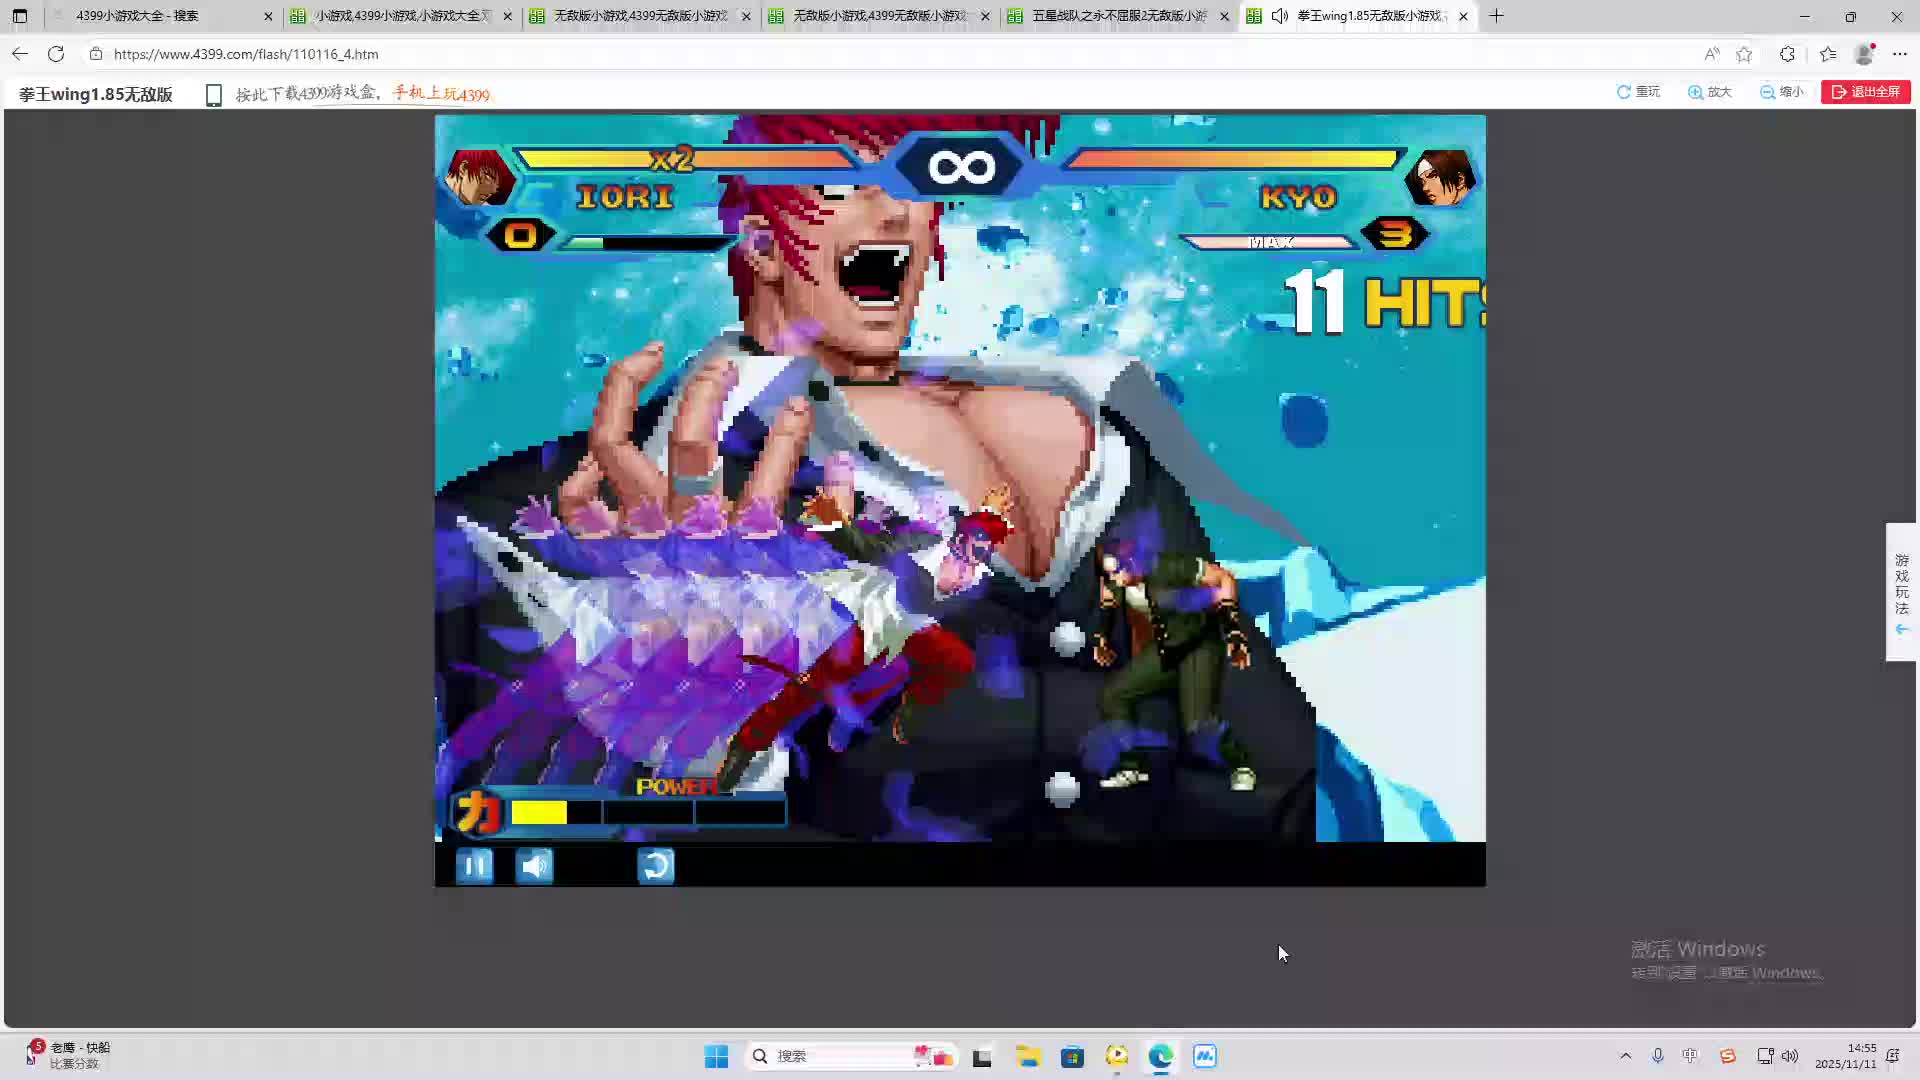This screenshot has width=1920, height=1080.
Task: Toggle tab audio mute speaker icon
Action: click(x=1279, y=16)
